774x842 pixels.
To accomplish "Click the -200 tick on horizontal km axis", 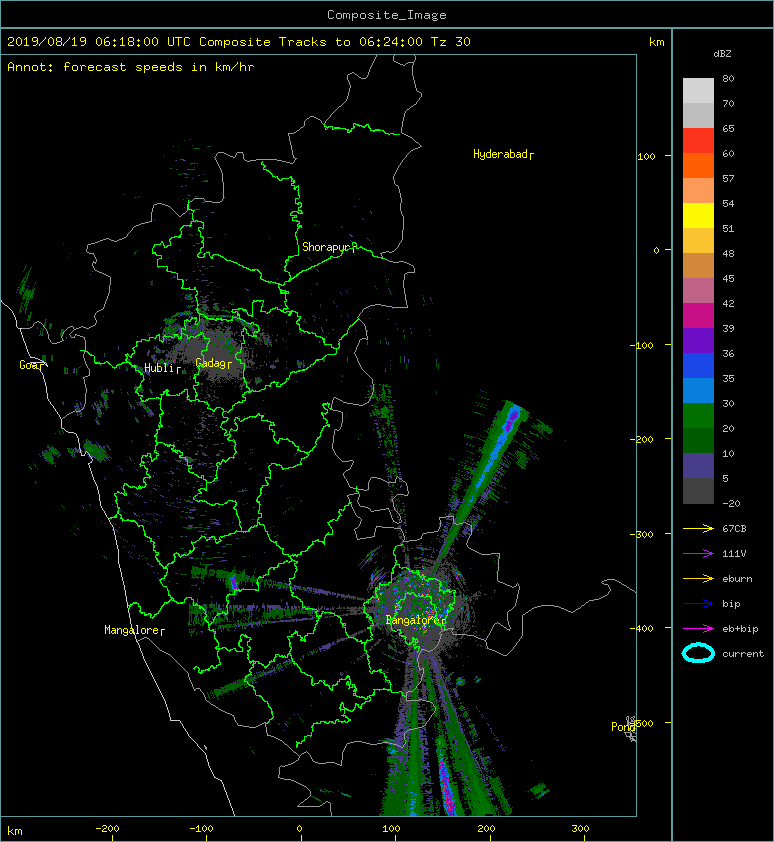I will pyautogui.click(x=107, y=829).
